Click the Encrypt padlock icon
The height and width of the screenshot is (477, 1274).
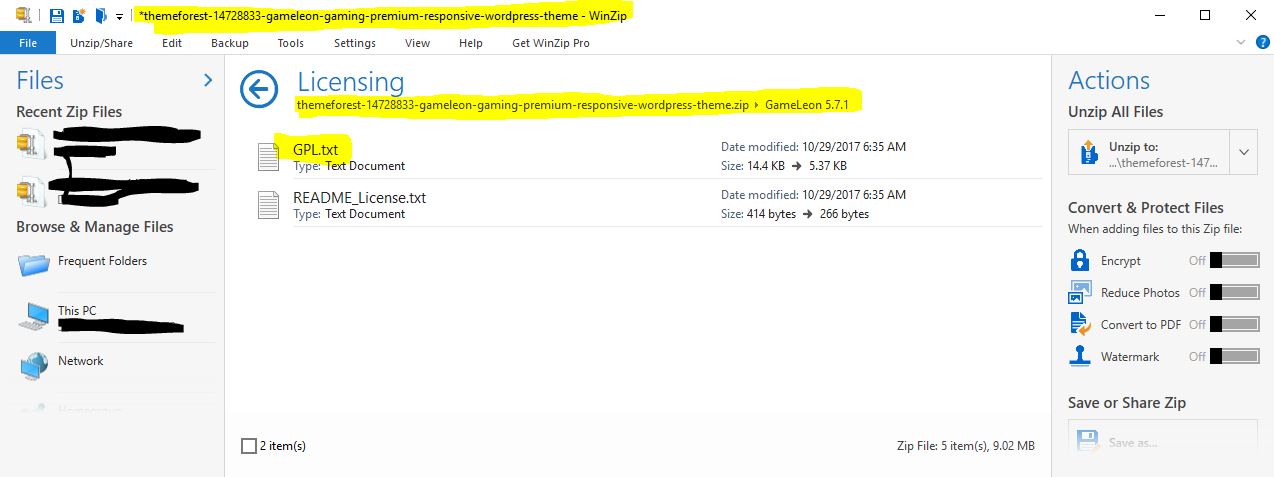[x=1080, y=260]
